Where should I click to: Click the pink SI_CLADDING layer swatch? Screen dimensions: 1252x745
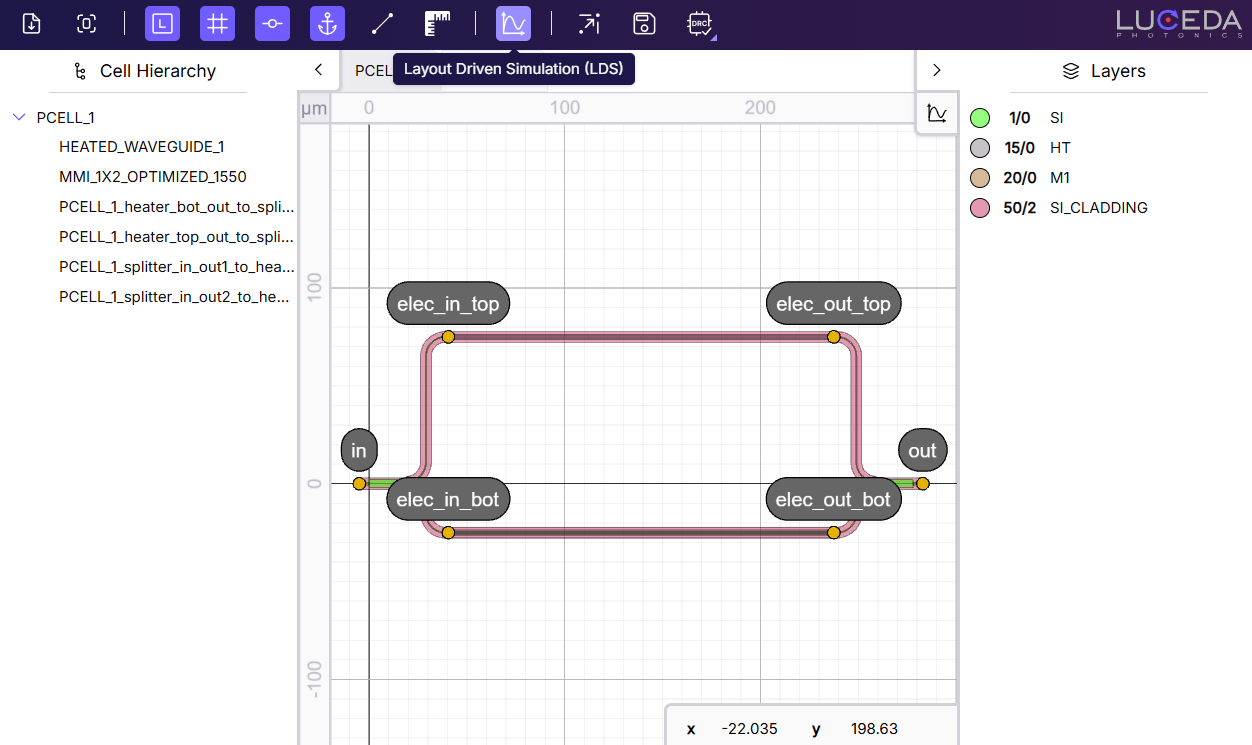click(980, 208)
